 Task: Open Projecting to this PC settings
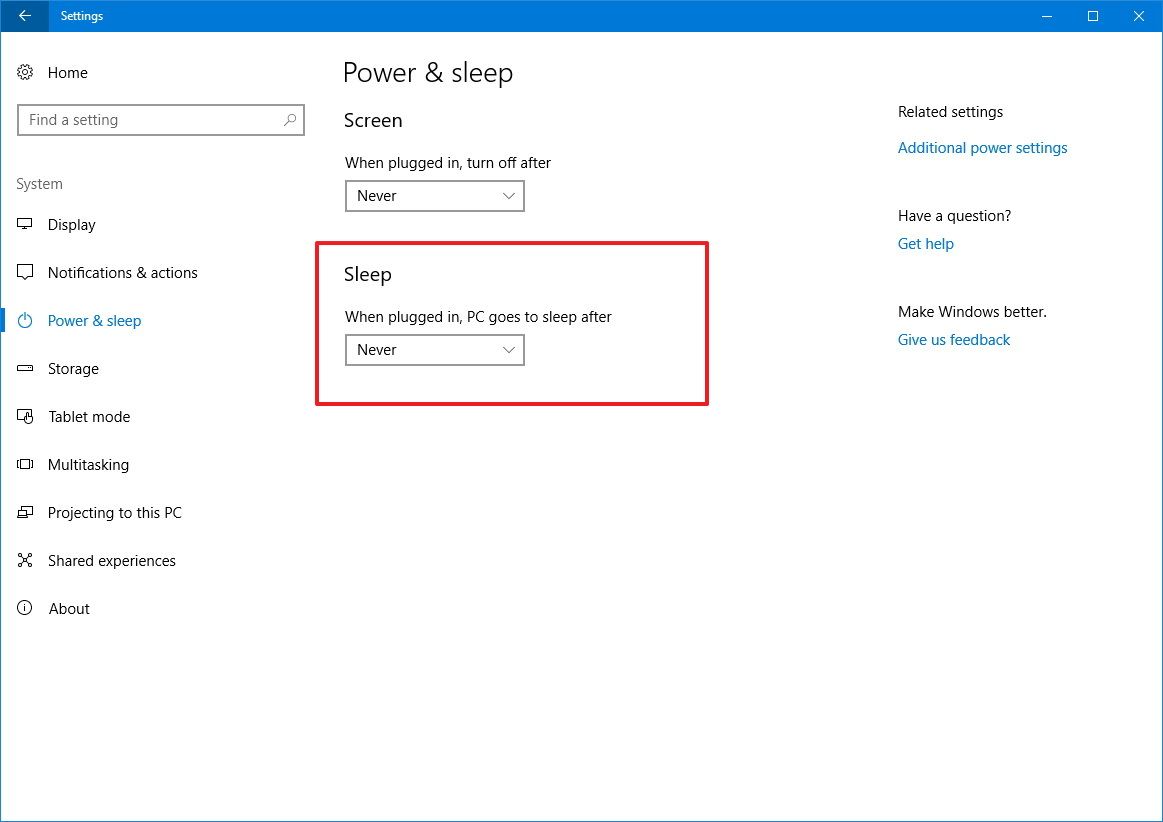point(114,512)
